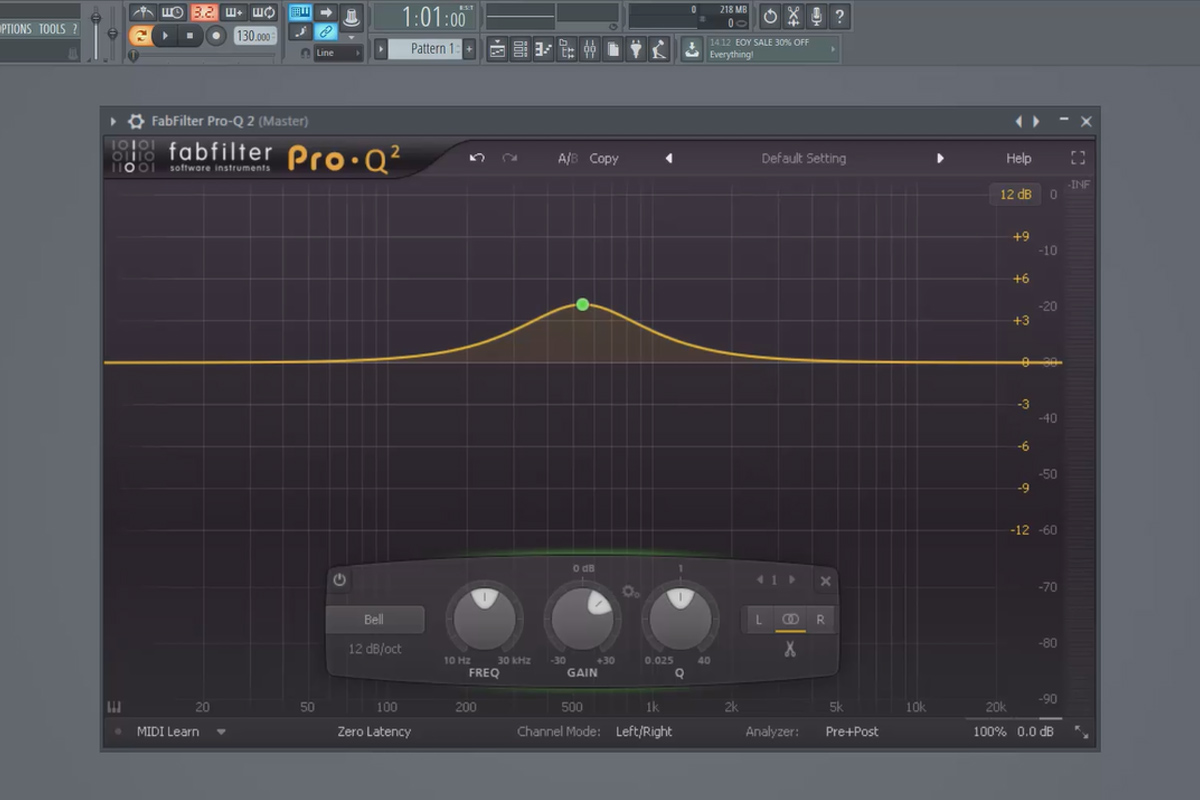The height and width of the screenshot is (800, 1200).
Task: Click the microphone recording icon
Action: 816,16
